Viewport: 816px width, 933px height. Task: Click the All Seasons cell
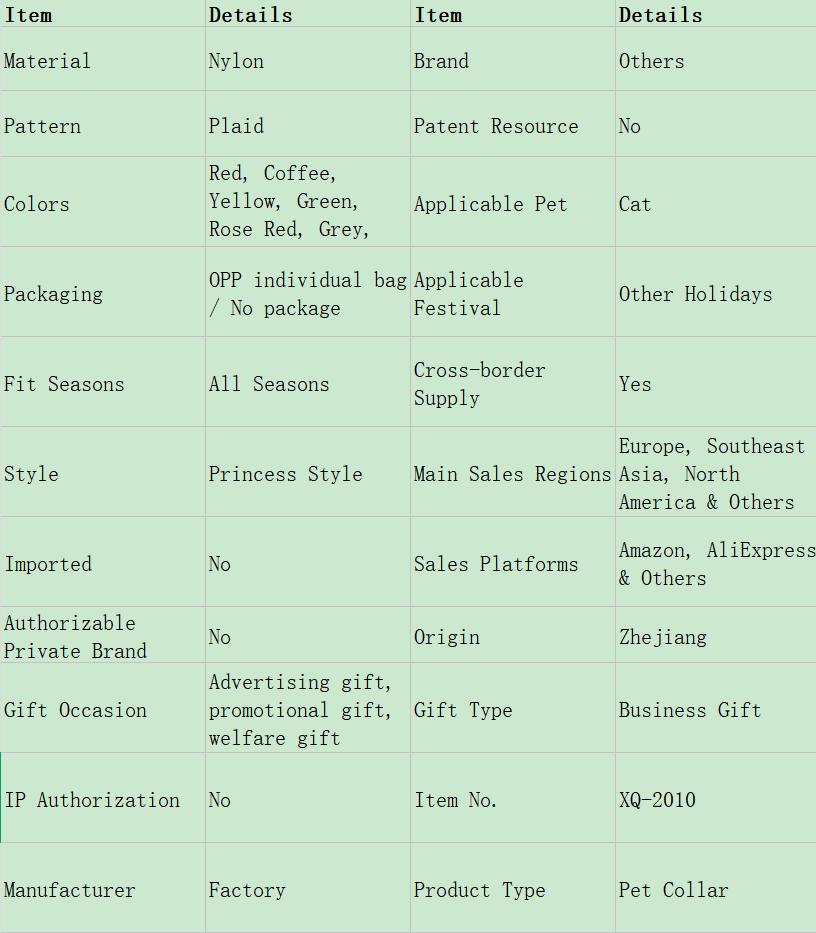click(x=308, y=382)
